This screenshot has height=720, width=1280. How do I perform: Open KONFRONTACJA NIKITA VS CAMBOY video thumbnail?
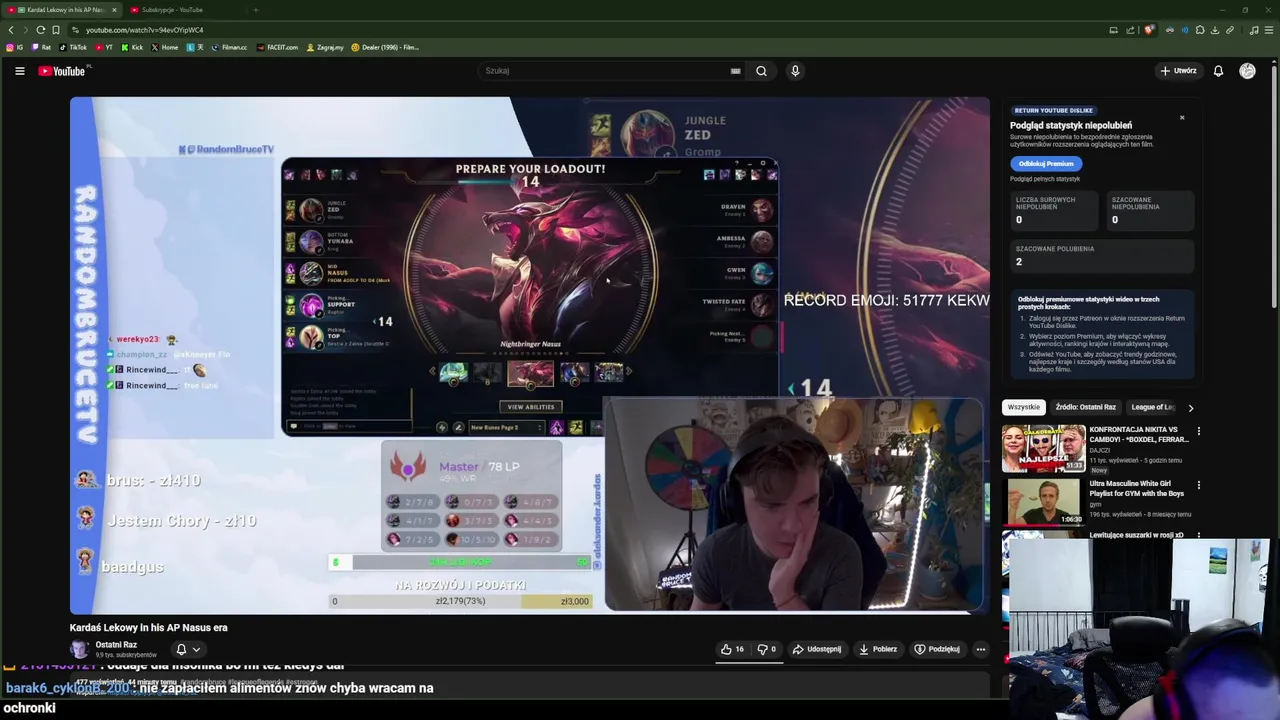pyautogui.click(x=1043, y=448)
